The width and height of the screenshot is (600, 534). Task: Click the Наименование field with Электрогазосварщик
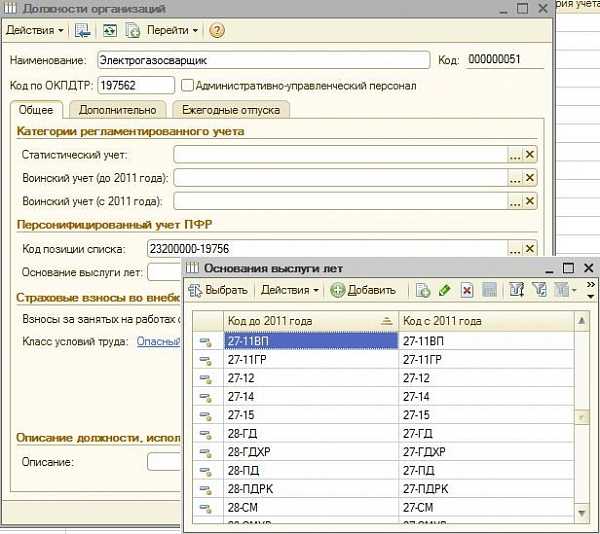[x=264, y=60]
